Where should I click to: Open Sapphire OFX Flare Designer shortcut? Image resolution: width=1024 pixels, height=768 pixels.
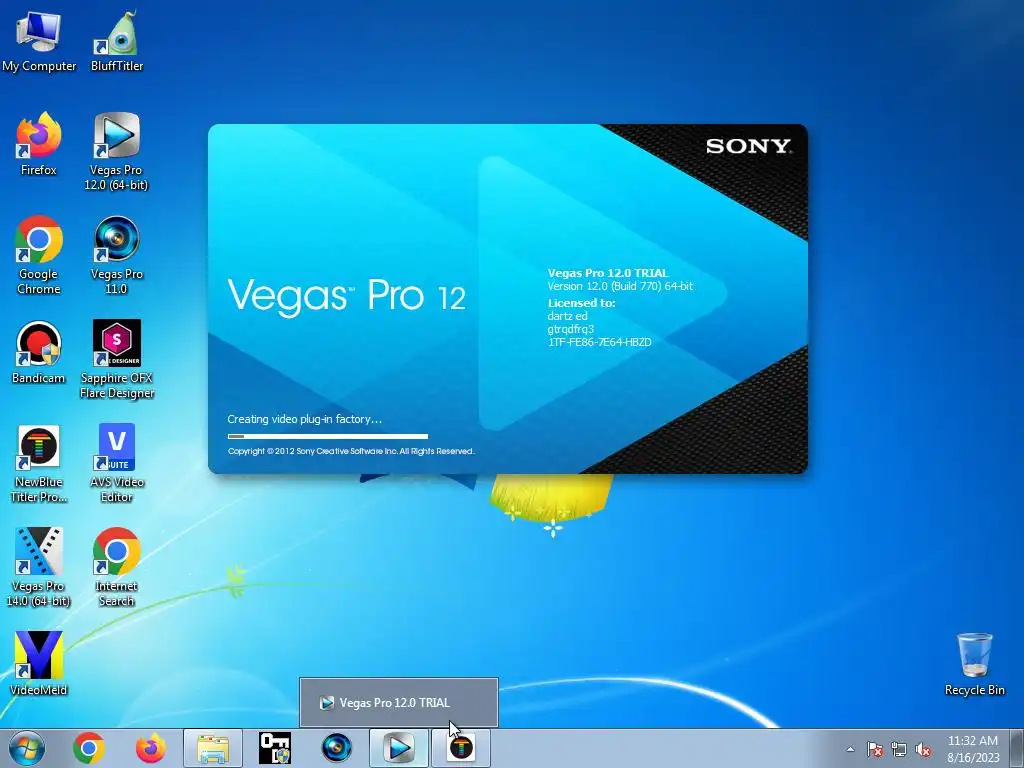click(x=117, y=359)
